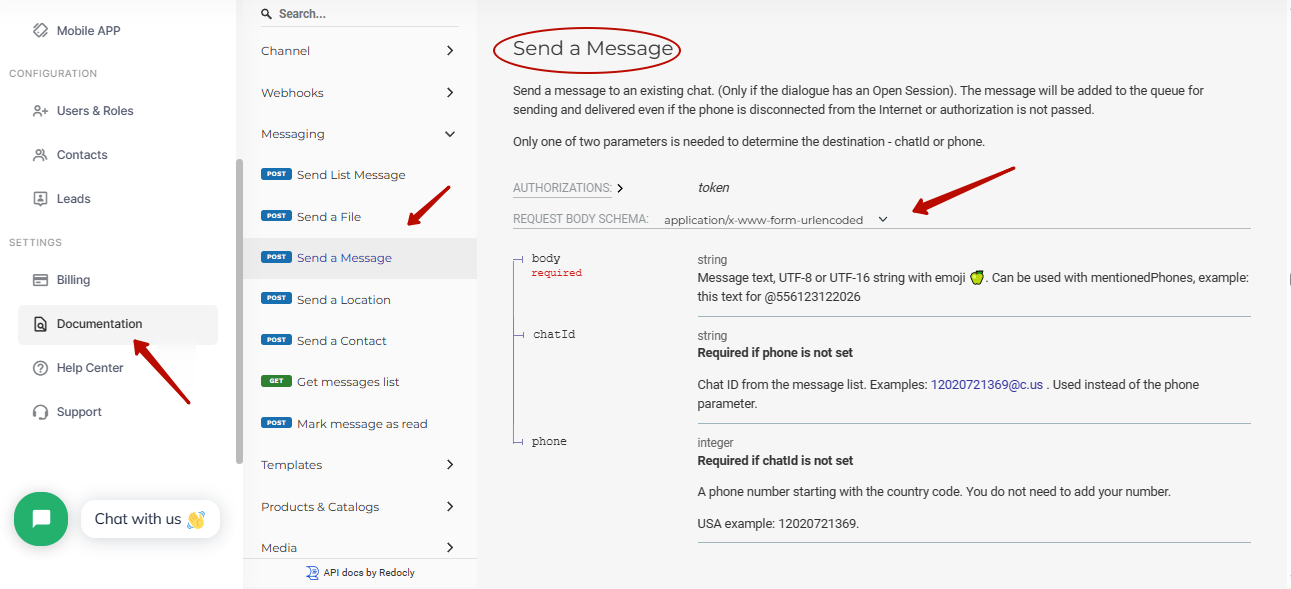Open the green chat bubble widget
The image size is (1291, 589).
41,518
